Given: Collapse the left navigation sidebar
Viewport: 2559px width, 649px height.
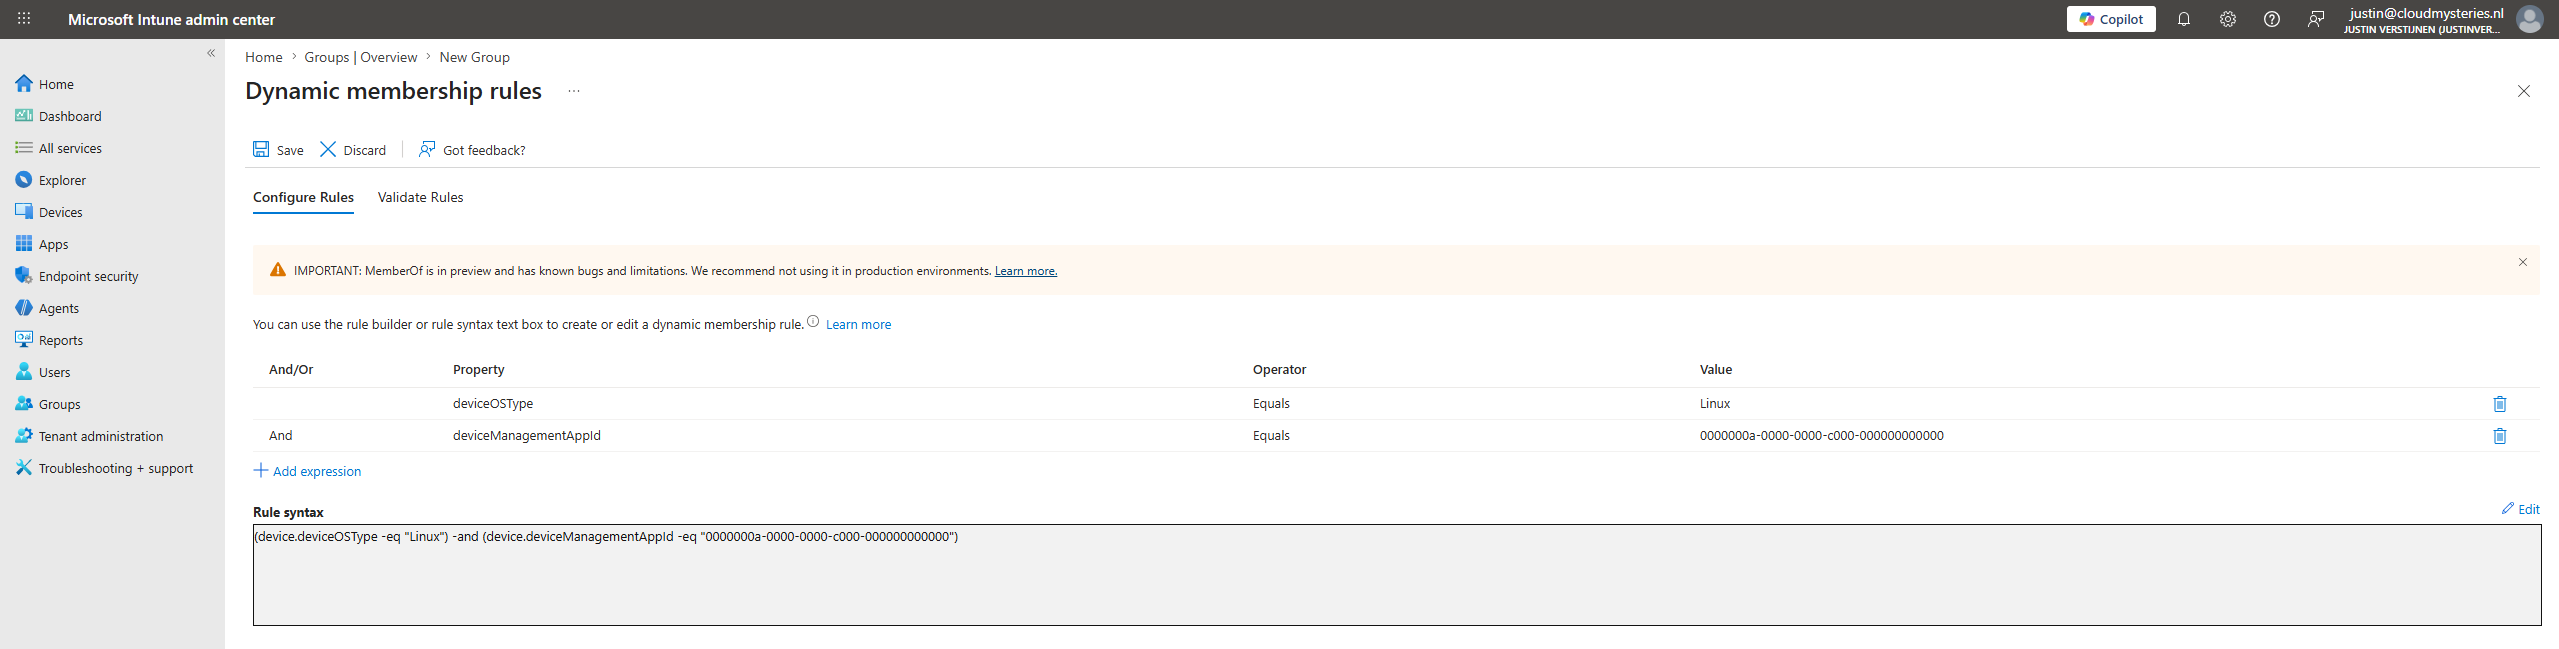Looking at the screenshot, I should point(211,53).
